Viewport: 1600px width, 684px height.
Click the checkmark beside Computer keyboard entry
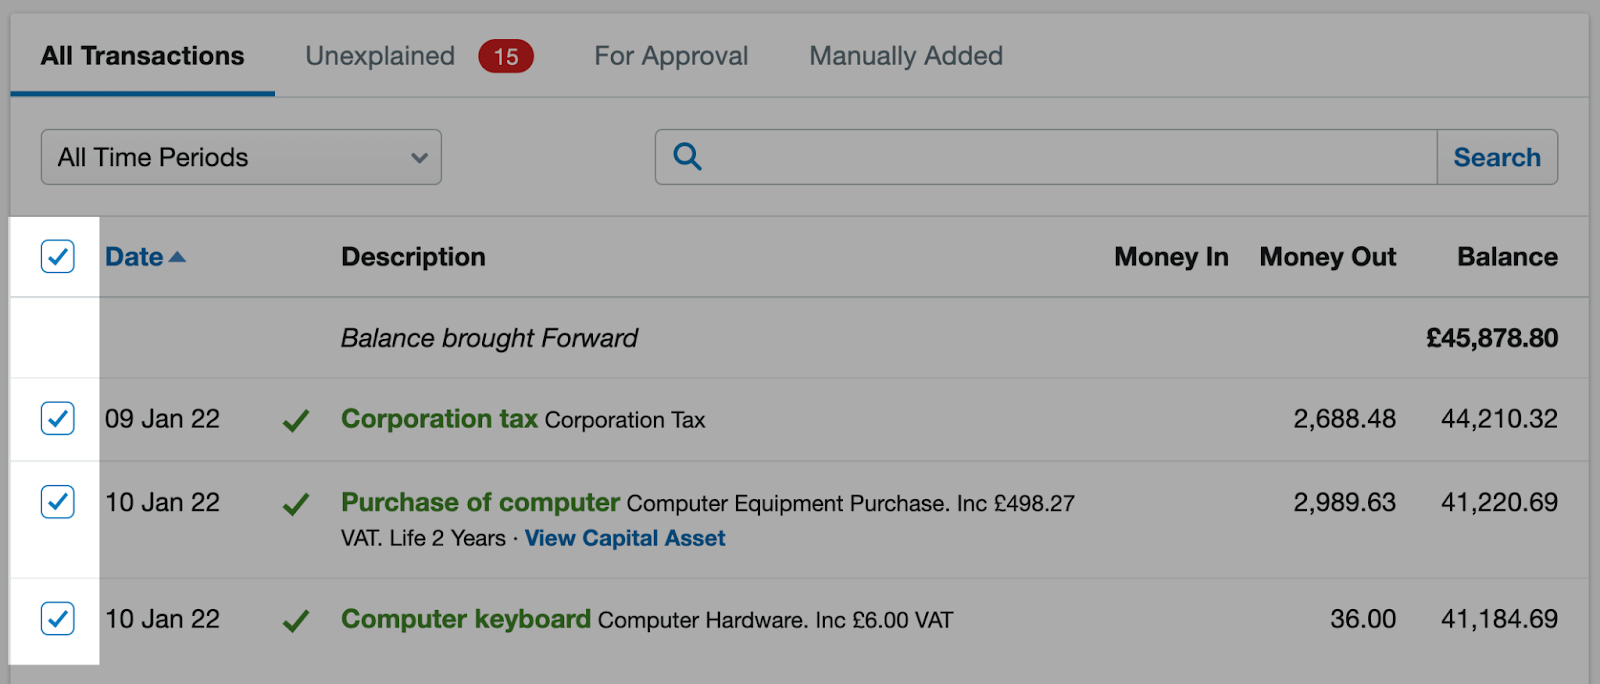click(x=296, y=621)
